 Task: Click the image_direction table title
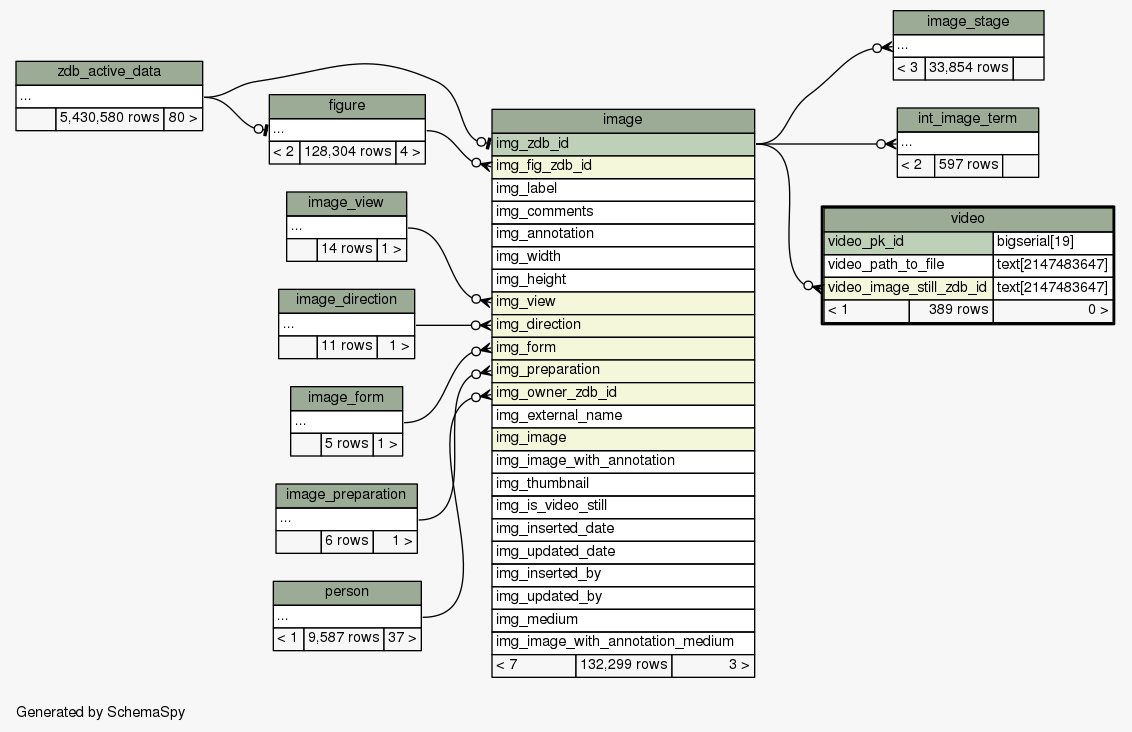[x=346, y=300]
